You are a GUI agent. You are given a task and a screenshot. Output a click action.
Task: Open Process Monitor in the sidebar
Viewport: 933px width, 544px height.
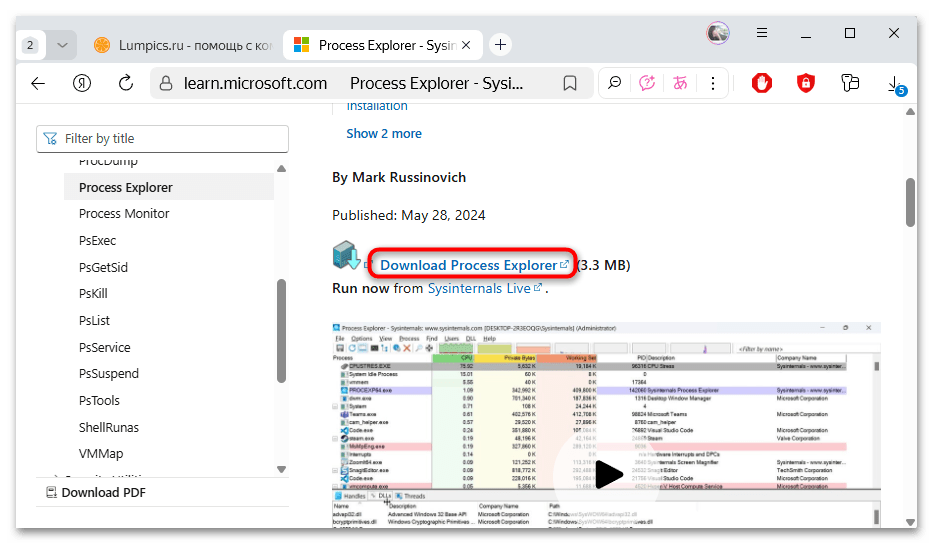(x=124, y=214)
